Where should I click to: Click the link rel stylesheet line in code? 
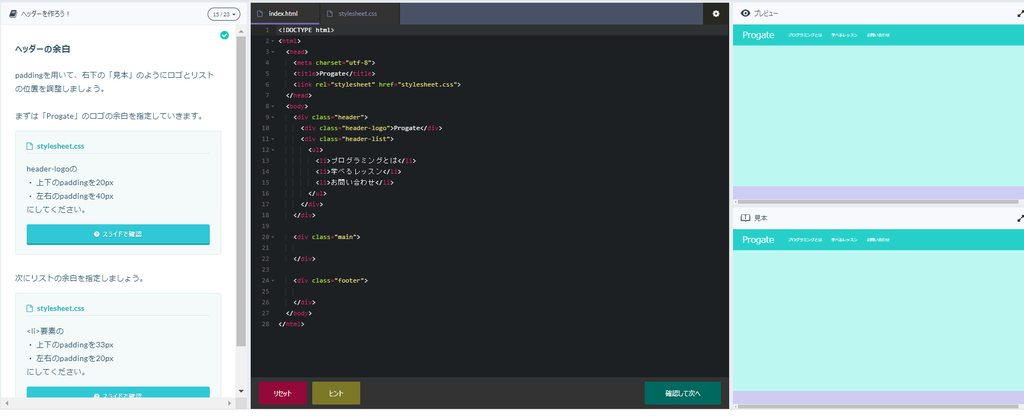[377, 84]
